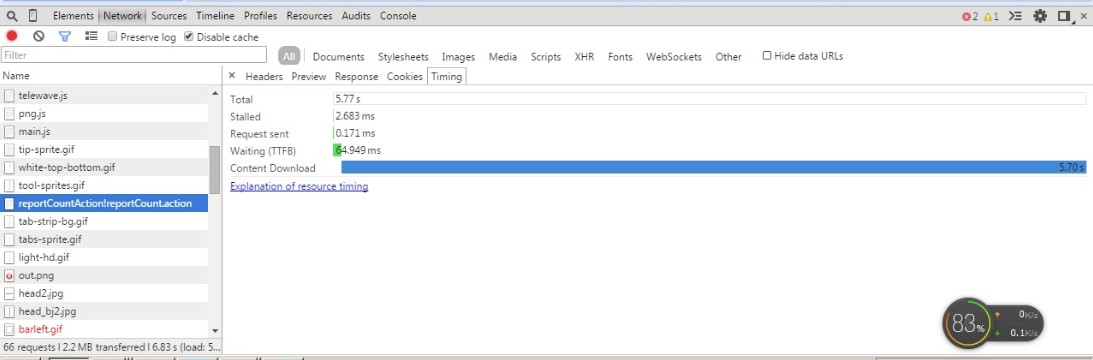Switch to Timeline panel
Image resolution: width=1093 pixels, height=360 pixels.
click(x=215, y=15)
